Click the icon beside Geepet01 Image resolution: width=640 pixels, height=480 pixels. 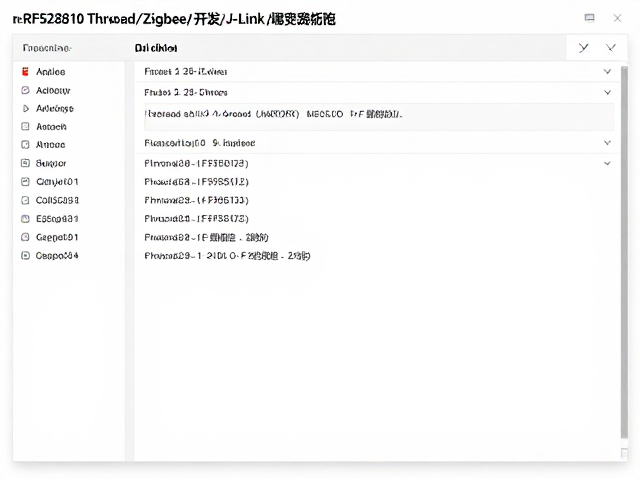coord(25,237)
